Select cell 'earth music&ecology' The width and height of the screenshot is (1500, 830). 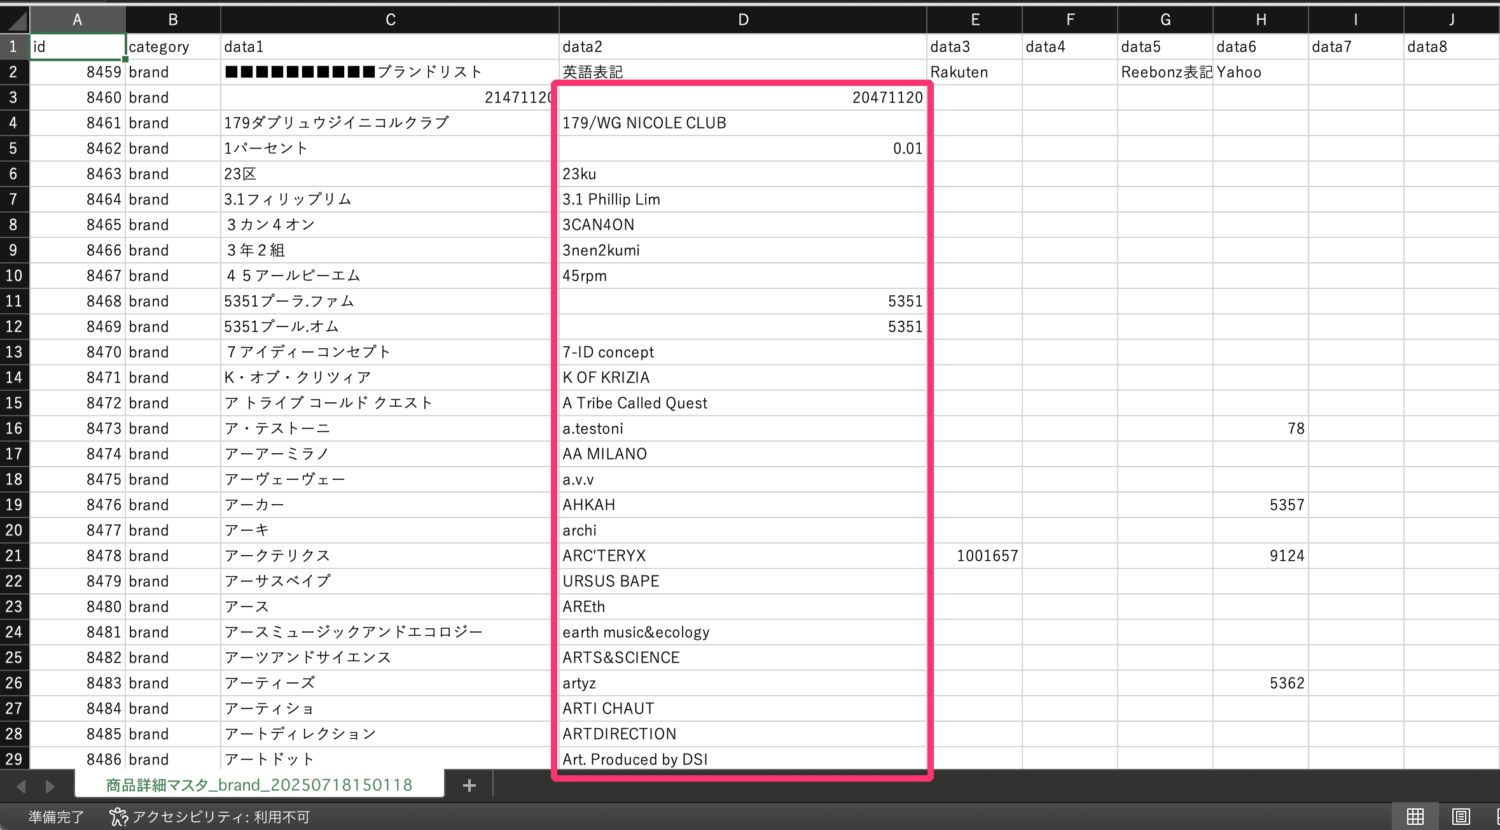pos(743,632)
